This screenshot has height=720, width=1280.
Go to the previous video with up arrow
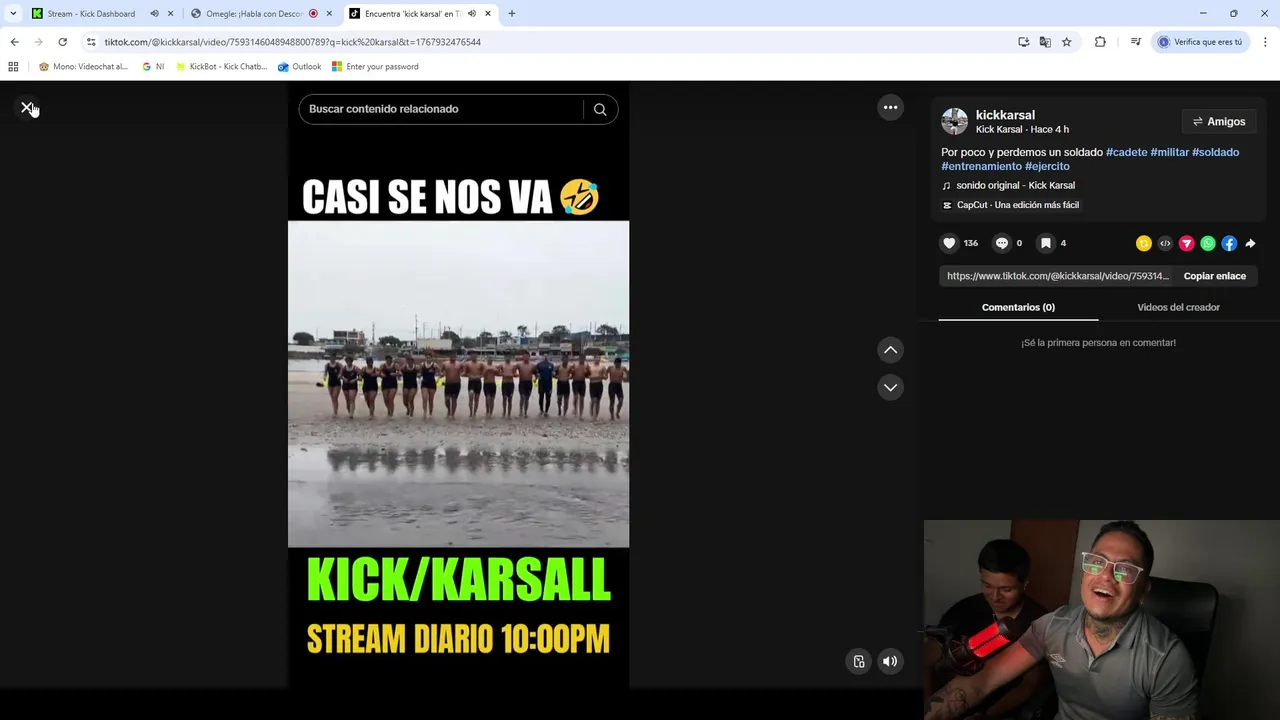[x=890, y=350]
